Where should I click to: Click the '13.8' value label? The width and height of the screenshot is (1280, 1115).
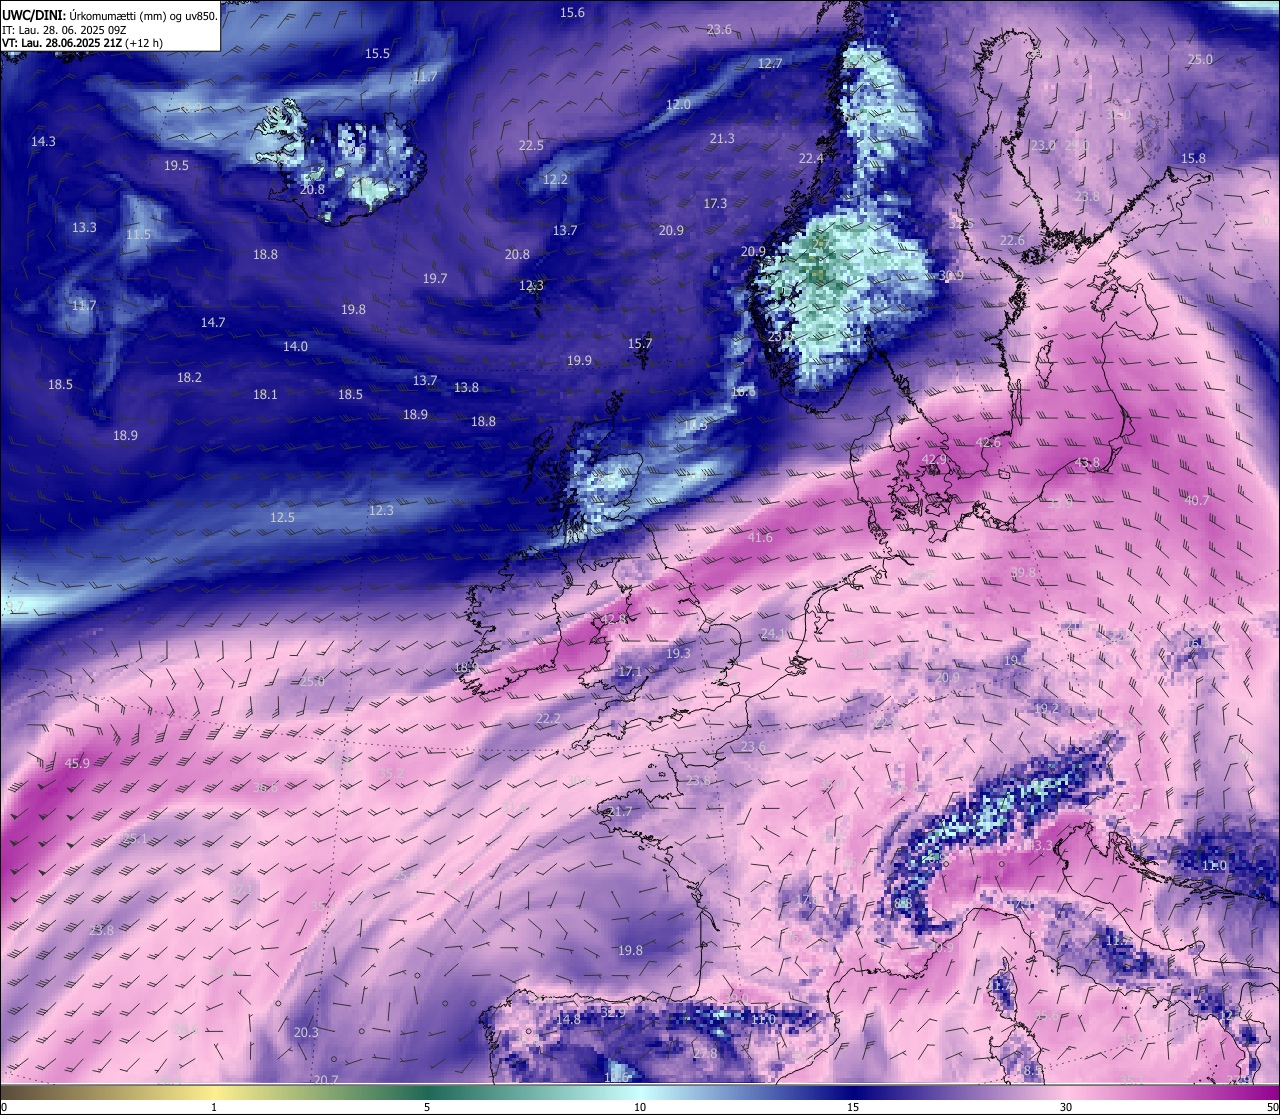click(x=466, y=387)
